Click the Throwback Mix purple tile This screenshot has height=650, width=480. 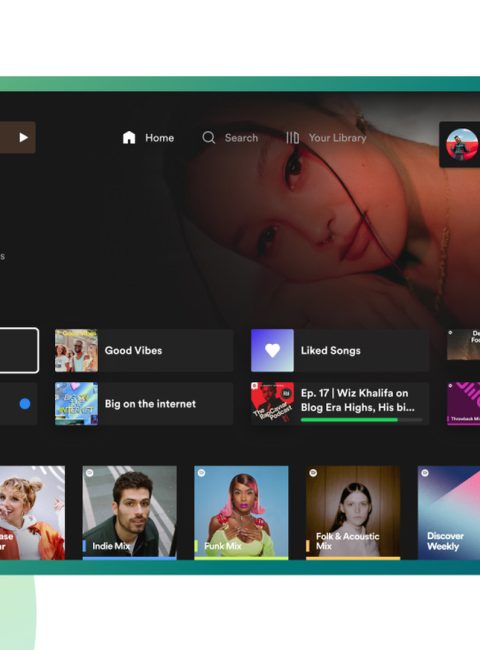point(463,404)
